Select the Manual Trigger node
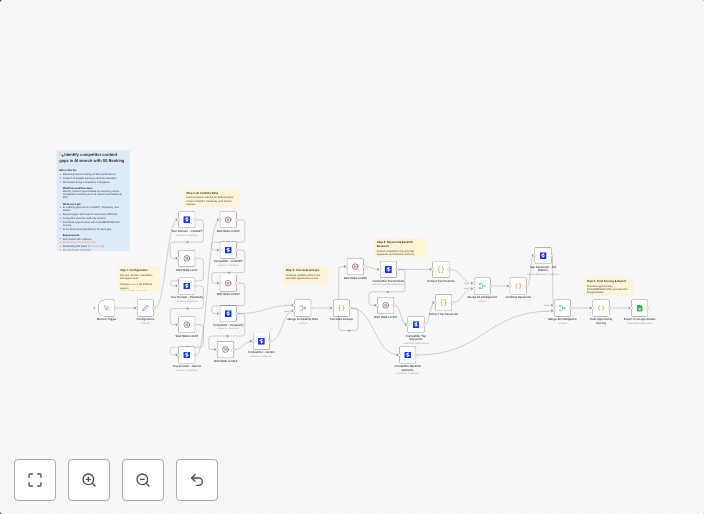704x514 pixels. click(x=106, y=308)
